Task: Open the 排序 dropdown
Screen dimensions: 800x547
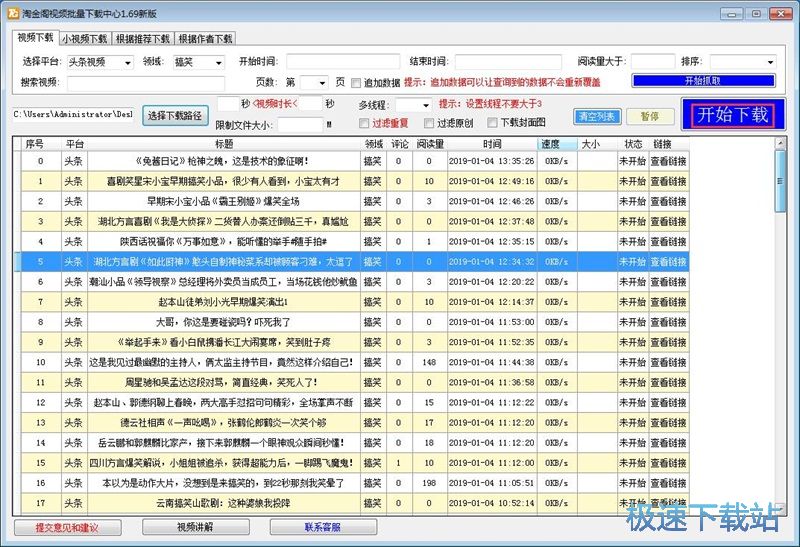Action: (743, 62)
